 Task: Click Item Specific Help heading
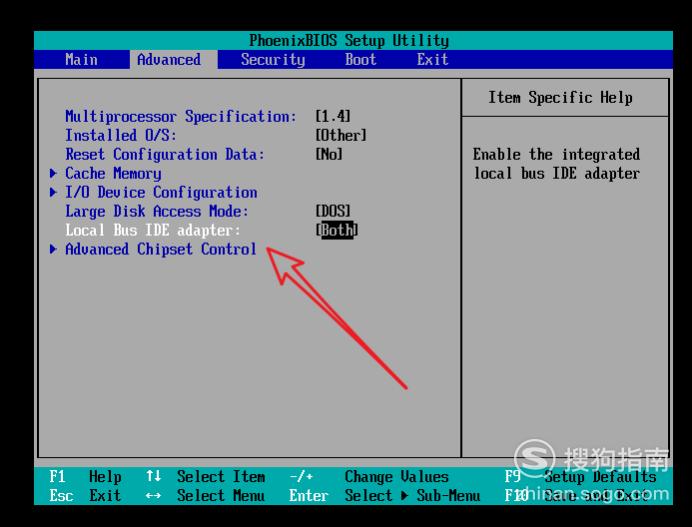560,98
